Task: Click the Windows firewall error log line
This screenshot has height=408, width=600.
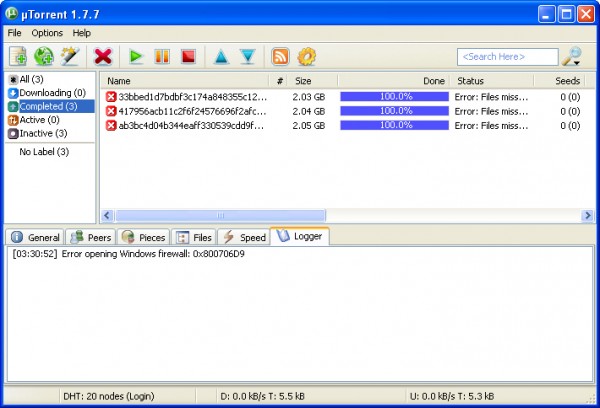Action: 129,254
